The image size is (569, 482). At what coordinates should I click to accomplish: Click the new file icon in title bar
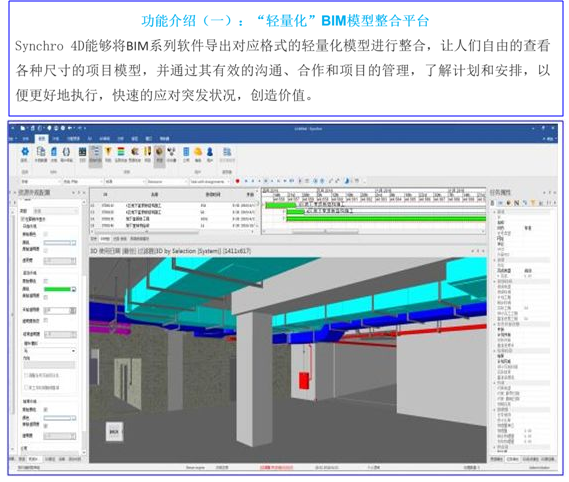[22, 128]
